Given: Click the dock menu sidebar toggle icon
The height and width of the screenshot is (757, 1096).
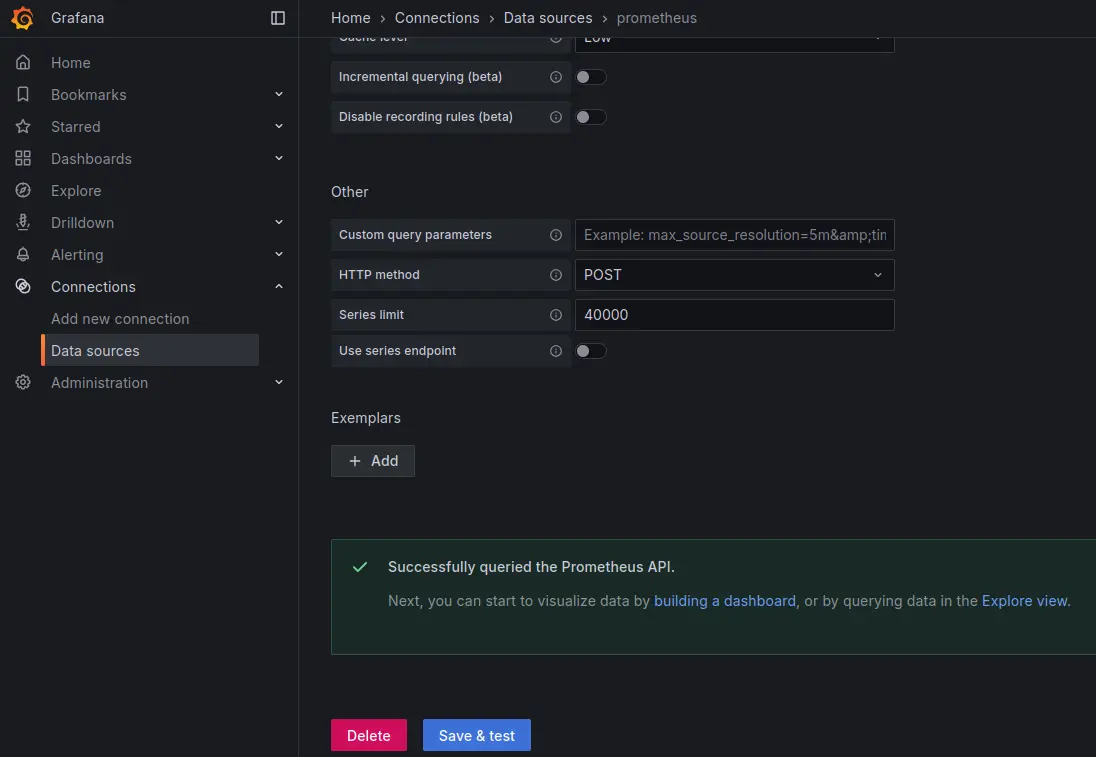Looking at the screenshot, I should coord(278,18).
